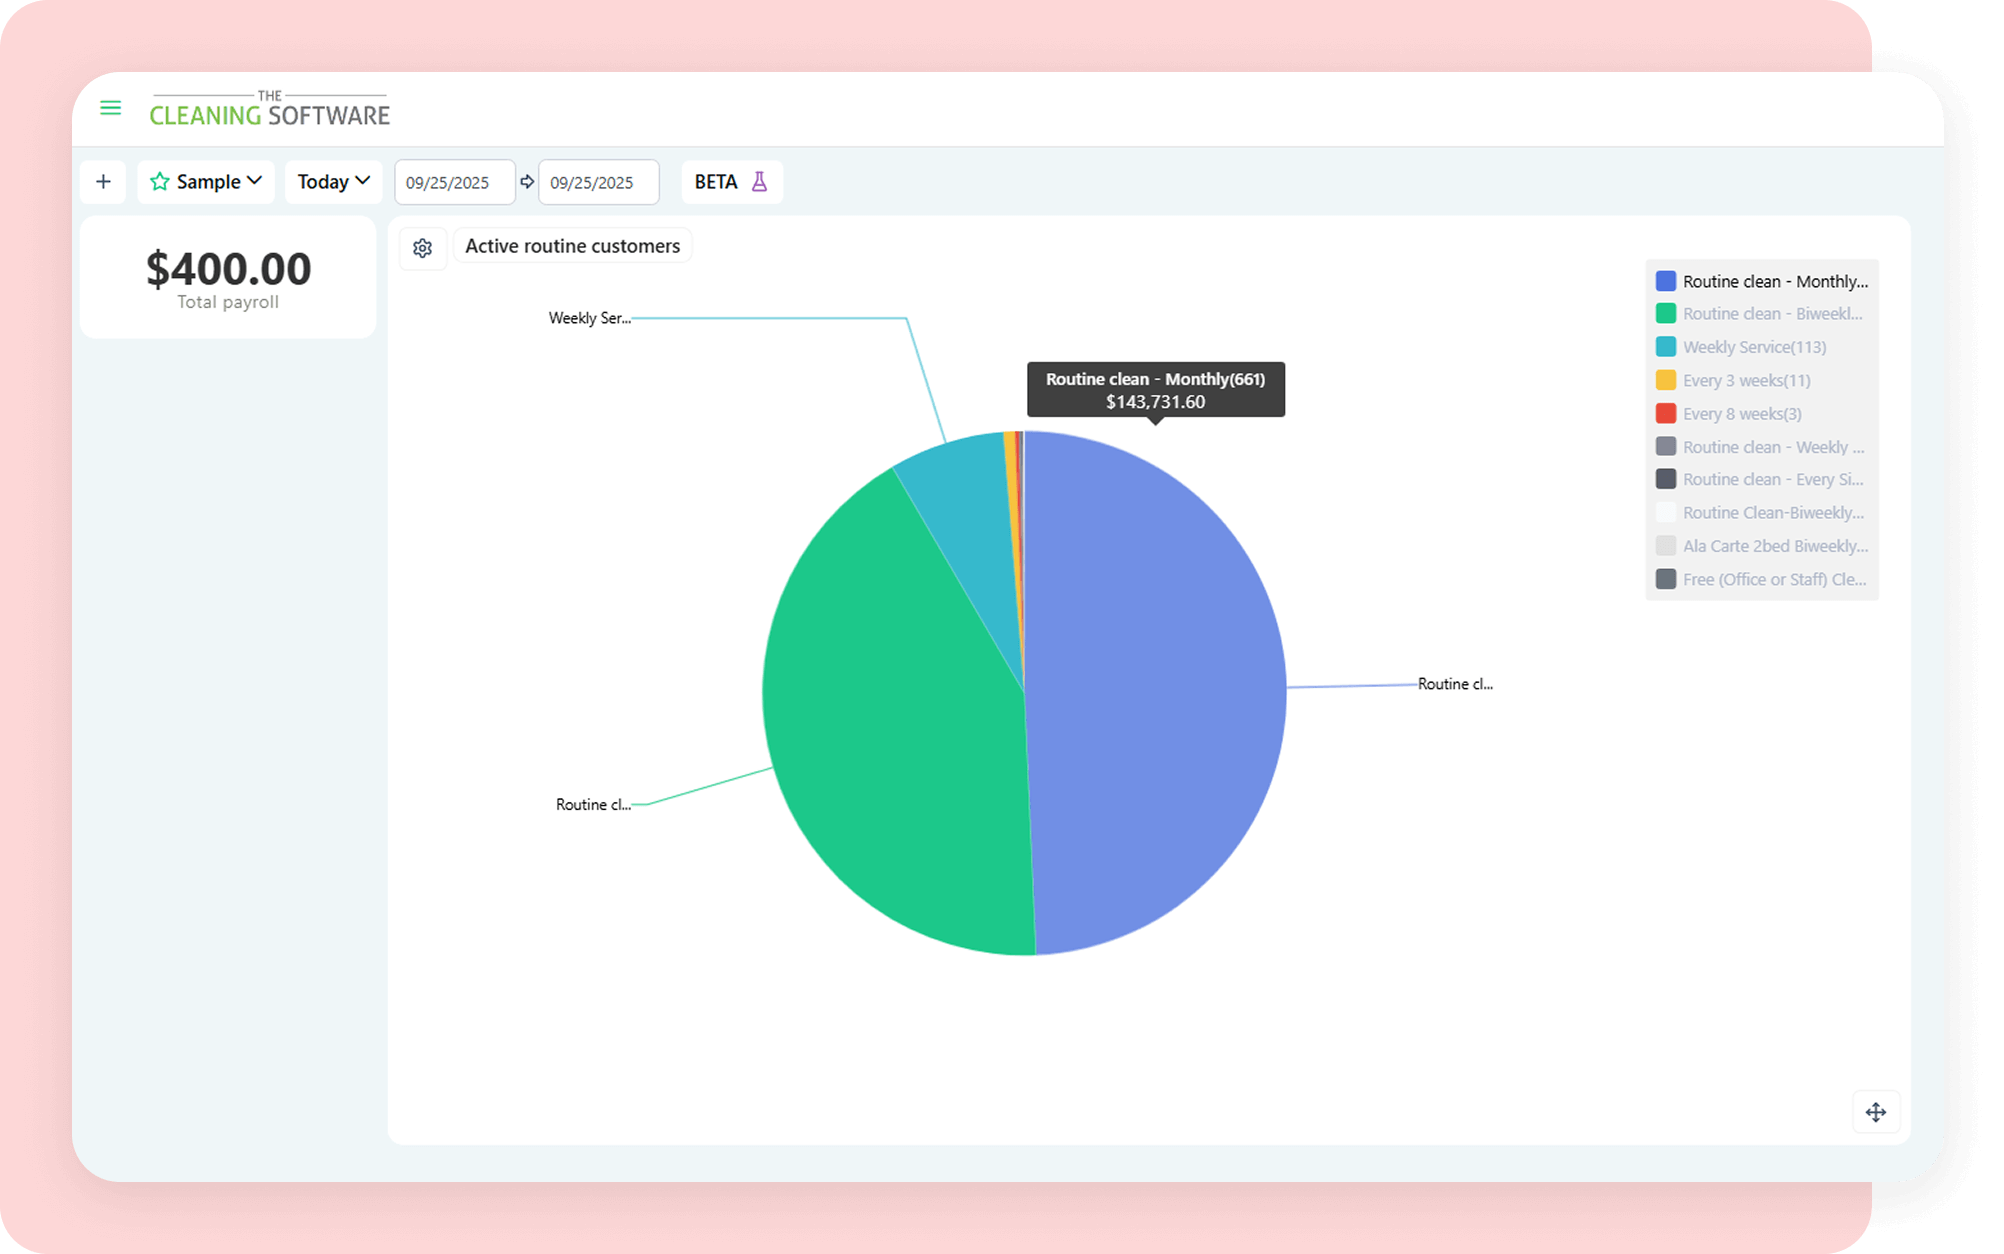Click arrow icon between date fields
Image resolution: width=2004 pixels, height=1254 pixels.
527,182
